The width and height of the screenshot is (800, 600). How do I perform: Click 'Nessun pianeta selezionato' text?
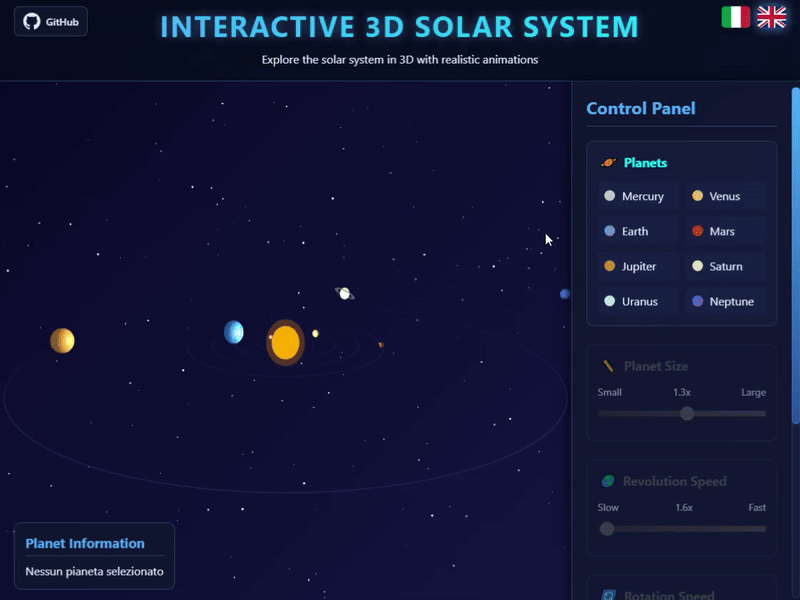tap(94, 571)
